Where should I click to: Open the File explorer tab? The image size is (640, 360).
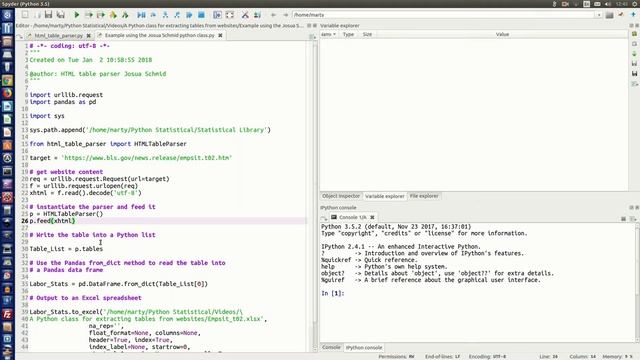coord(424,196)
